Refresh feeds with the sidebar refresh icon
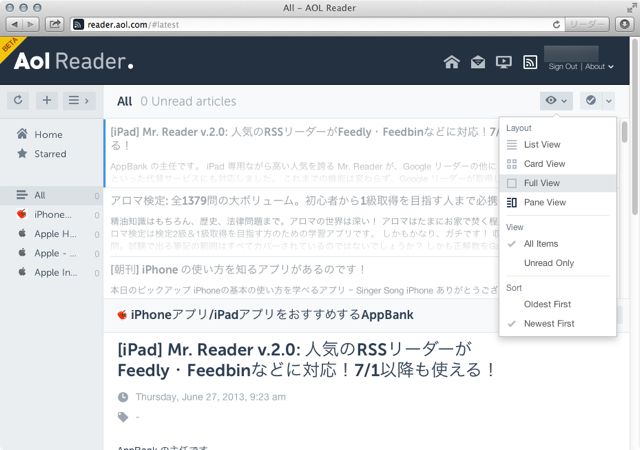 point(18,100)
